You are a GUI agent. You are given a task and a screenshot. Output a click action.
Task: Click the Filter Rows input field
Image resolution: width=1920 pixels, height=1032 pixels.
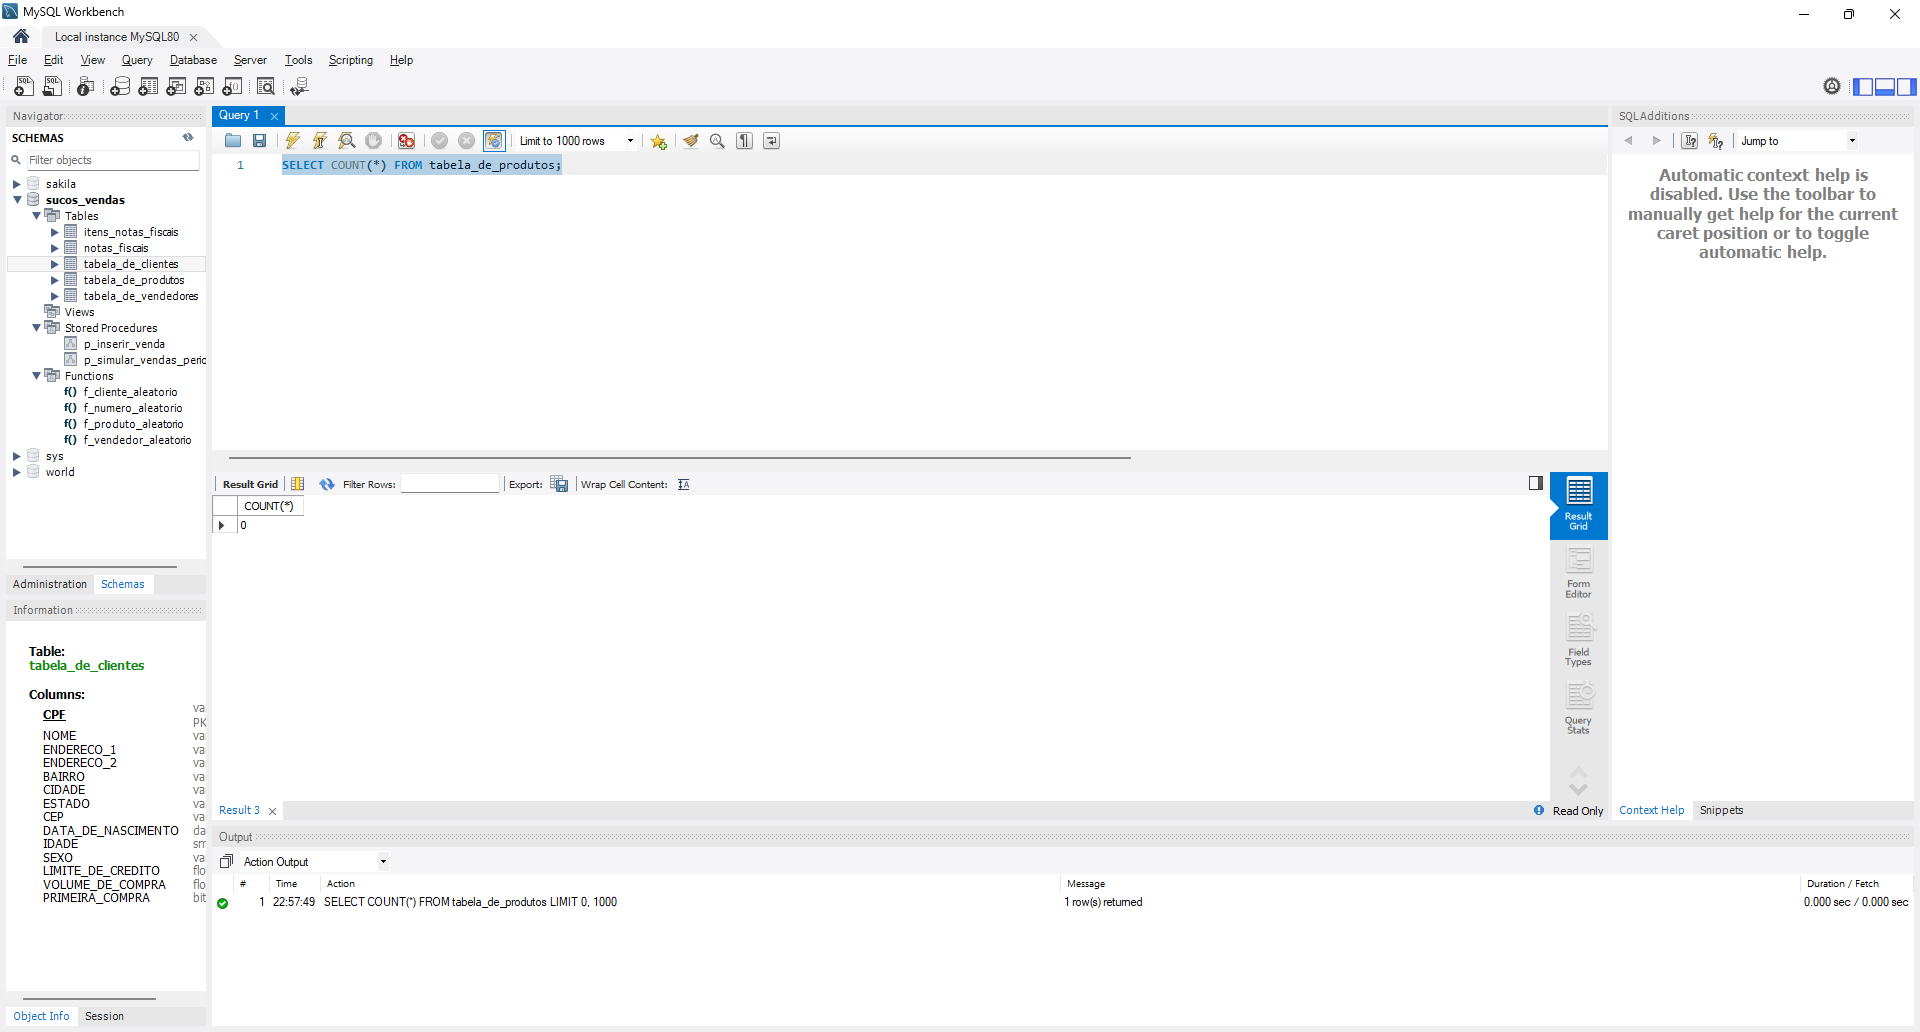(x=450, y=485)
